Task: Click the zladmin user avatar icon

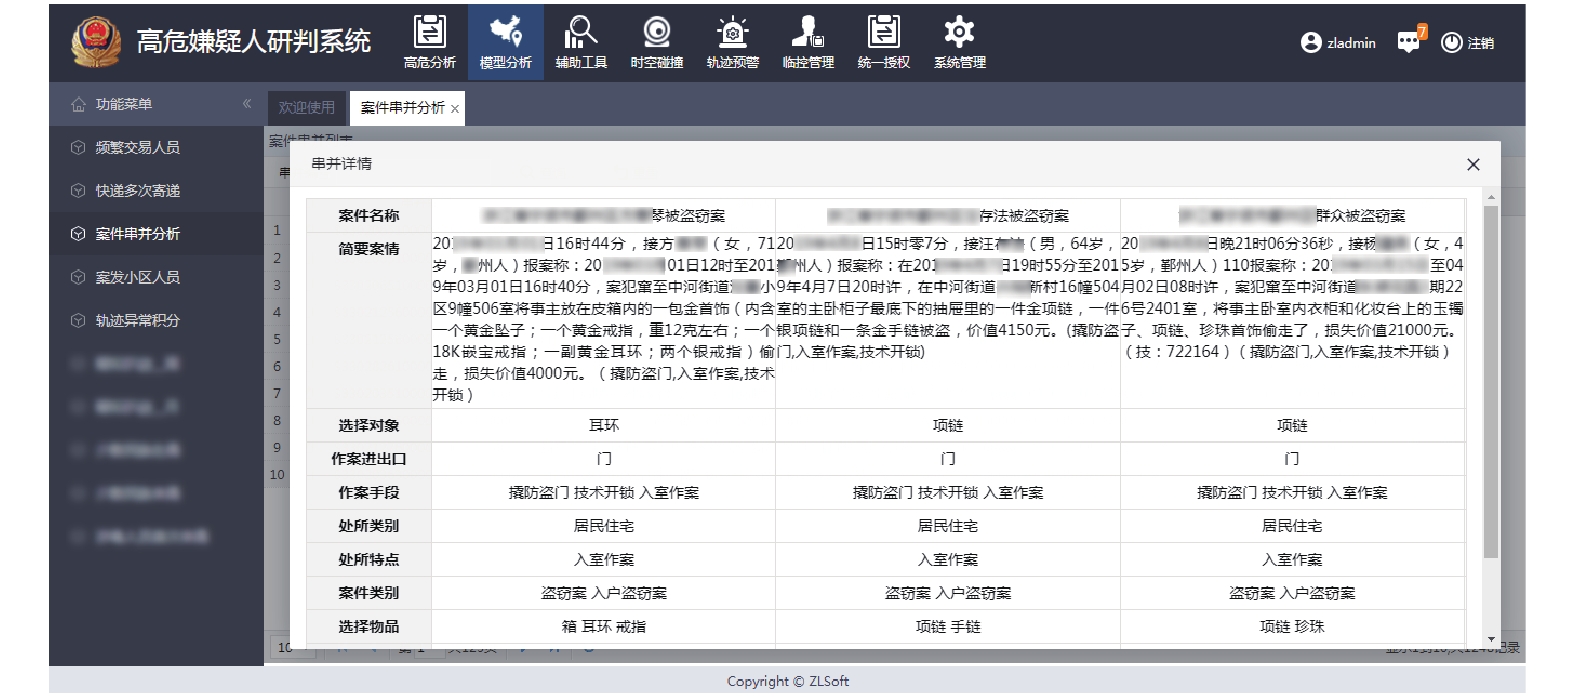Action: tap(1311, 43)
